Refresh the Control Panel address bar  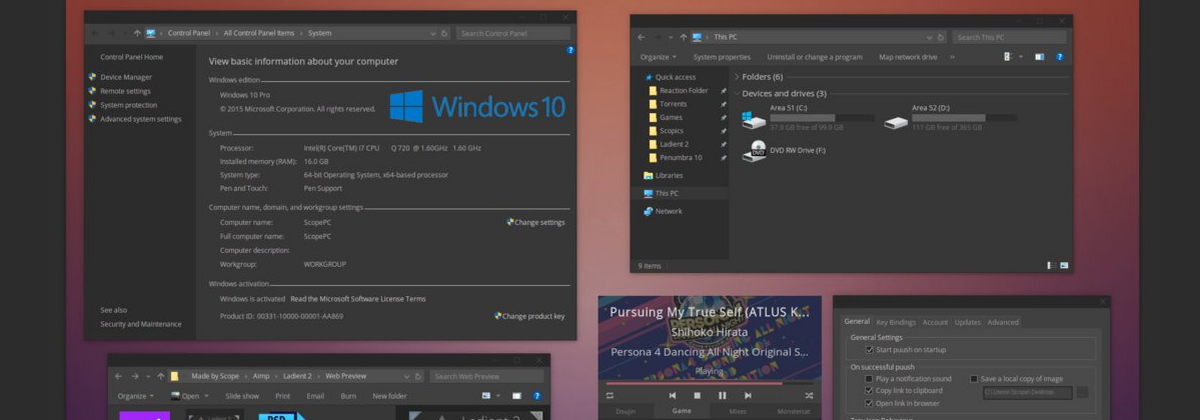pos(444,33)
